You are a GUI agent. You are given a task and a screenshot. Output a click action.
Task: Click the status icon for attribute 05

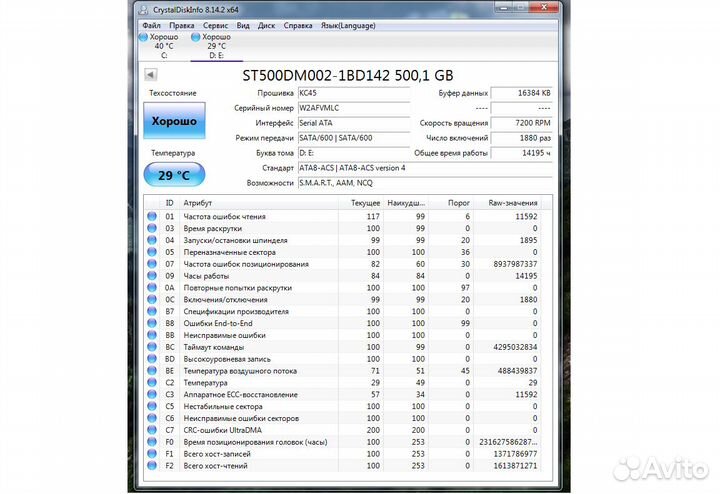pyautogui.click(x=152, y=252)
